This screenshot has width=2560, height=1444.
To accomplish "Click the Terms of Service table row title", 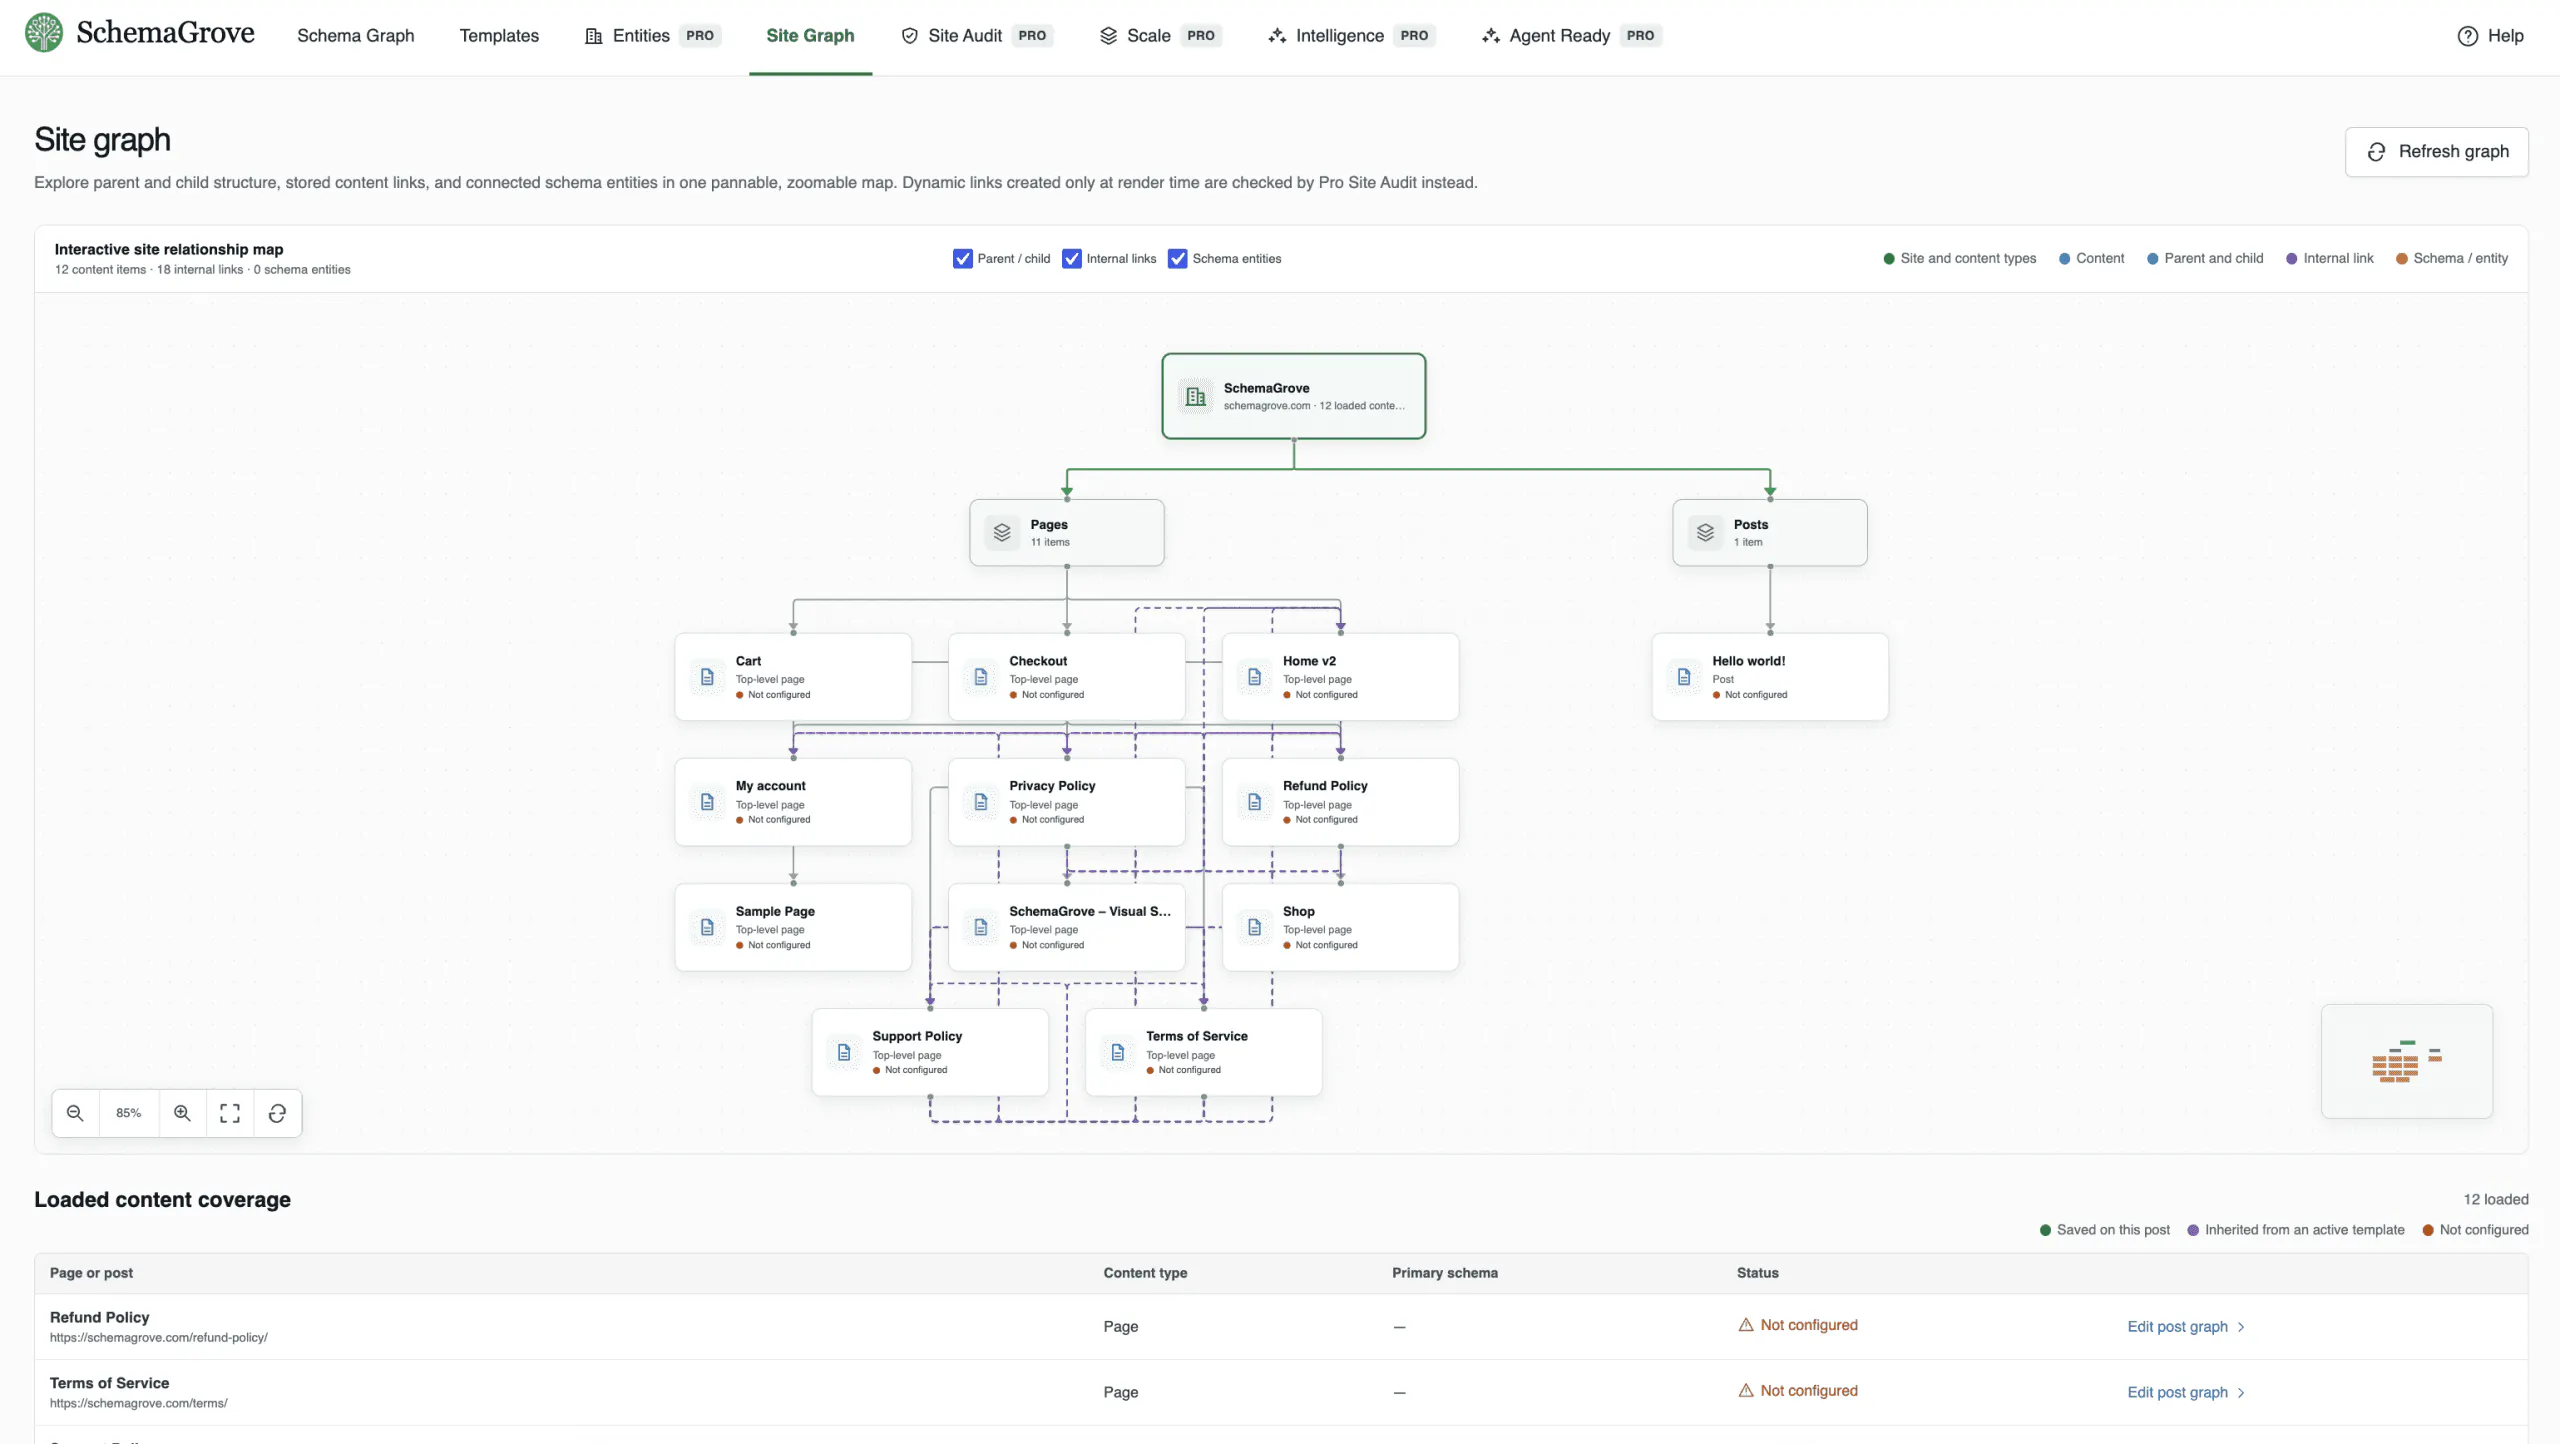I will click(109, 1383).
